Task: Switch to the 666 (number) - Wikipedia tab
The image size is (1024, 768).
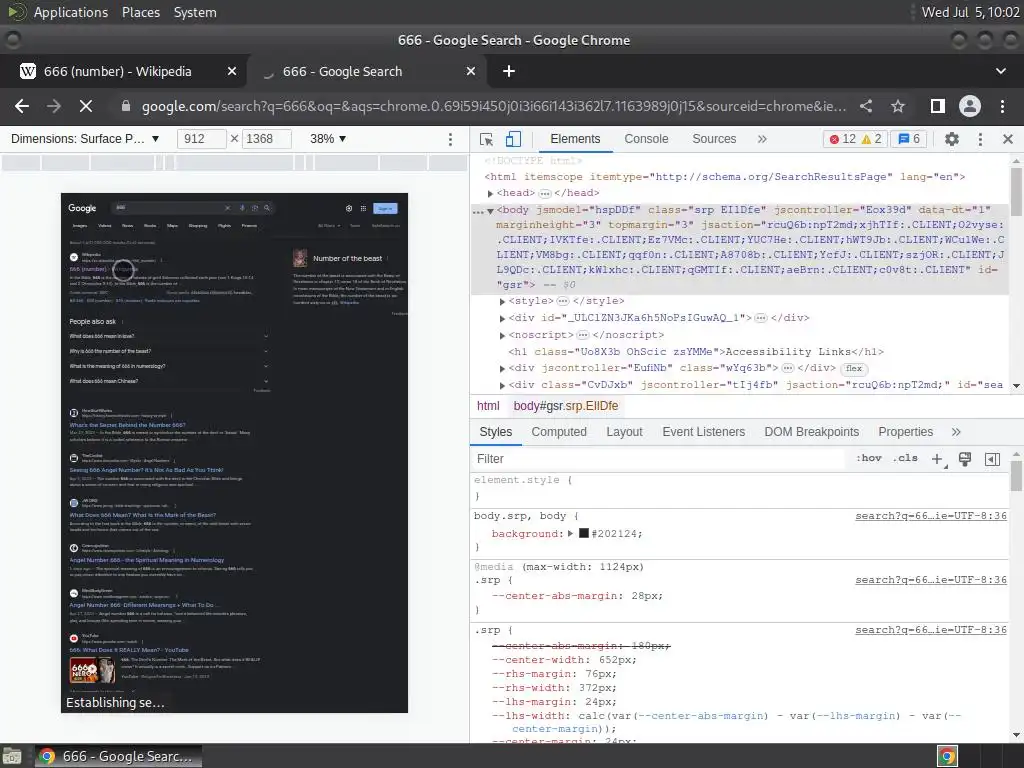Action: 118,71
